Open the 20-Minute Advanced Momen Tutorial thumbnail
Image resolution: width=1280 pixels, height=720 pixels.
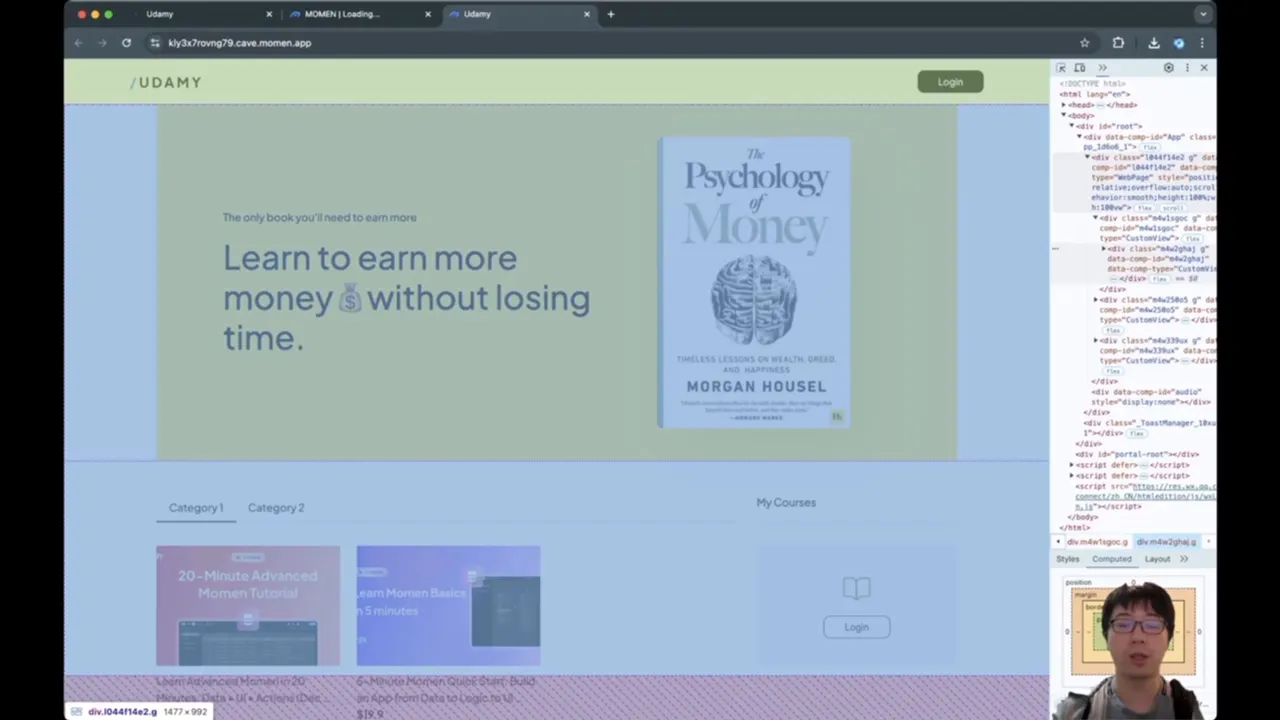point(248,606)
